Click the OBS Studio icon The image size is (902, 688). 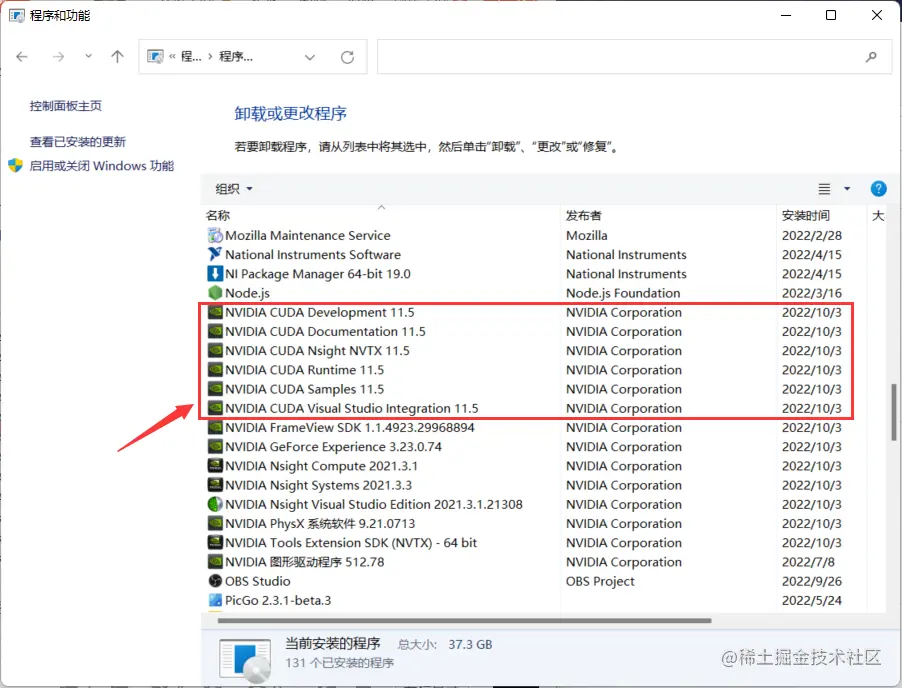(x=215, y=581)
